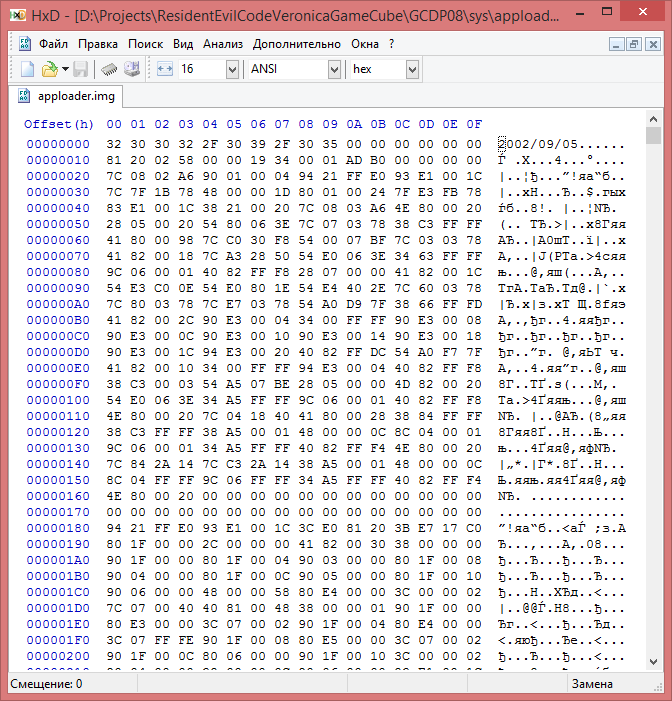Expand the hex offset base dropdown

[x=412, y=69]
